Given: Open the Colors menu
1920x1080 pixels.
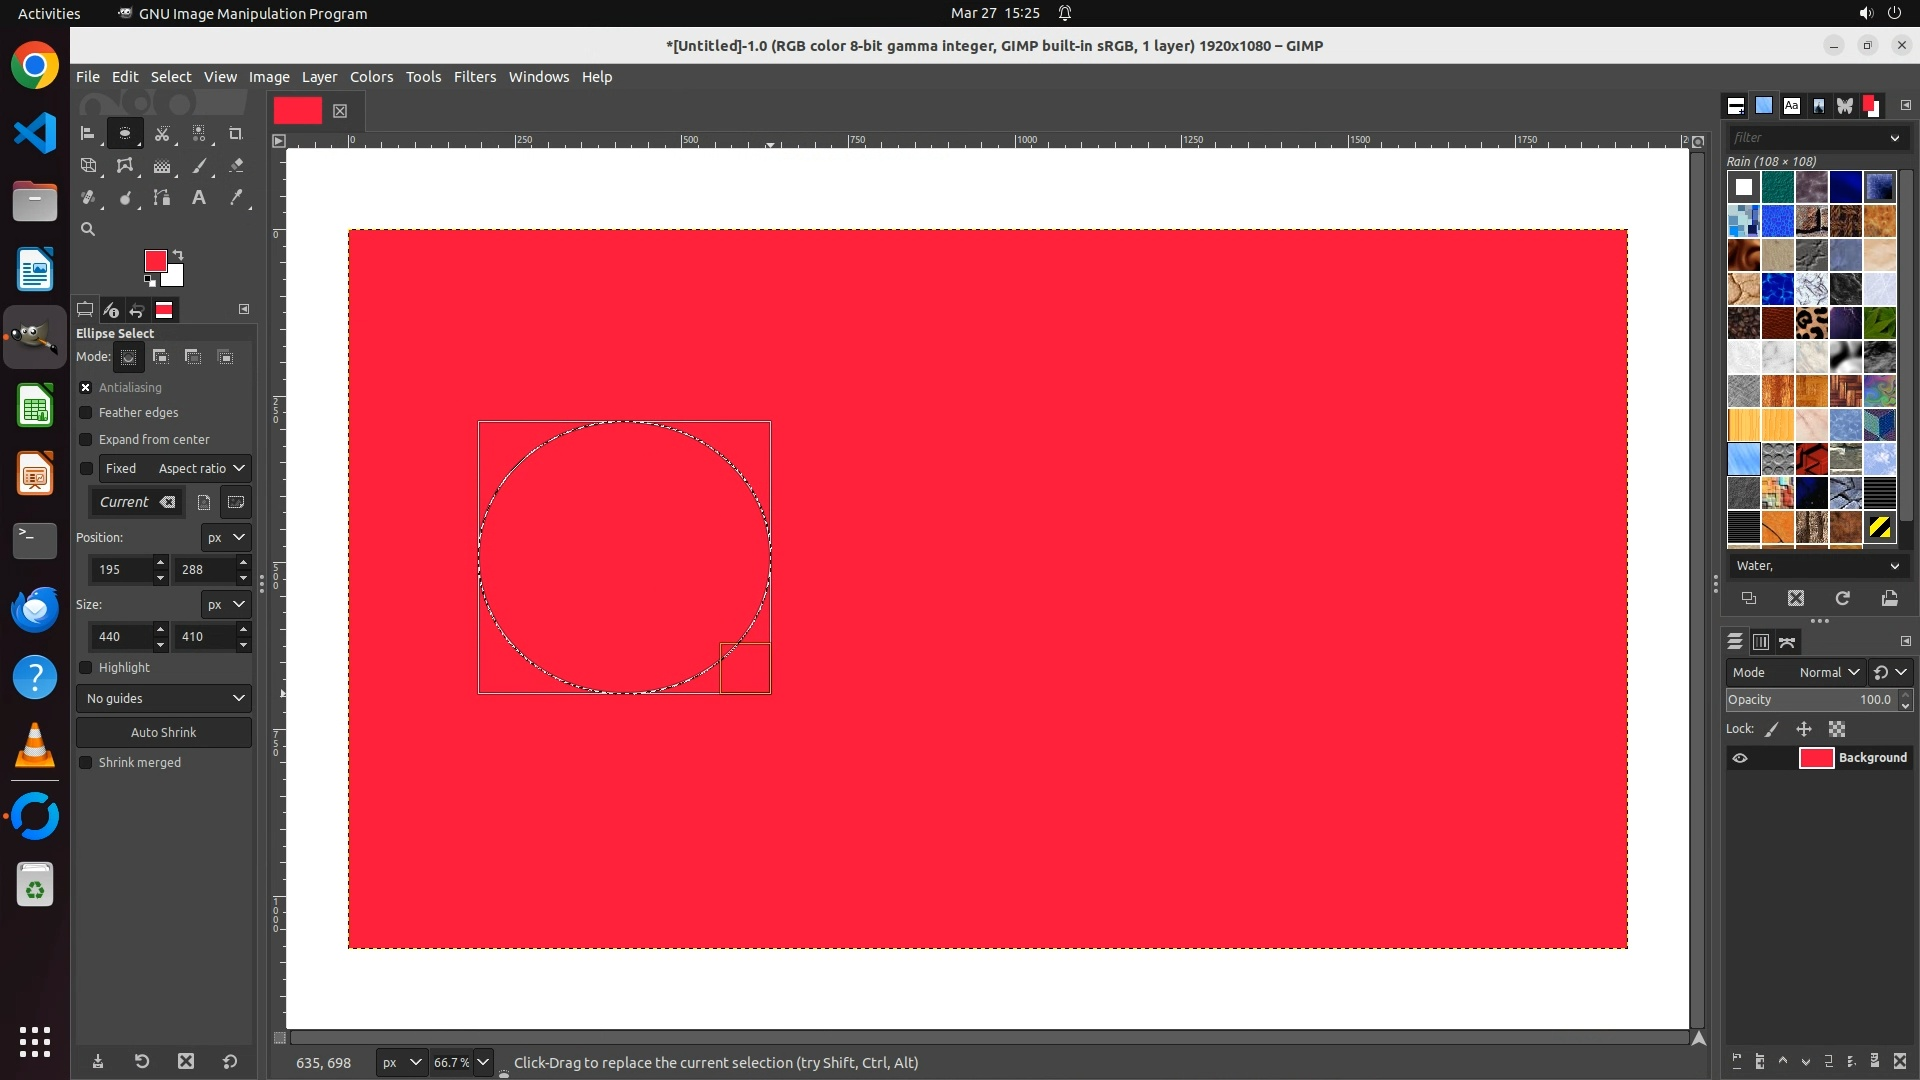Looking at the screenshot, I should (x=371, y=77).
